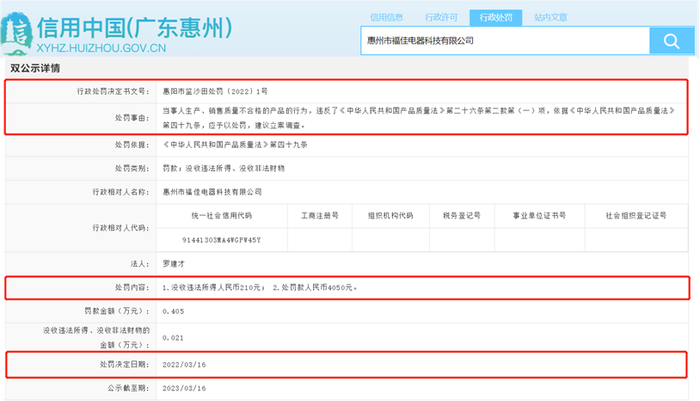Click the 处罚决定日期 label
700x401 pixels.
125,365
